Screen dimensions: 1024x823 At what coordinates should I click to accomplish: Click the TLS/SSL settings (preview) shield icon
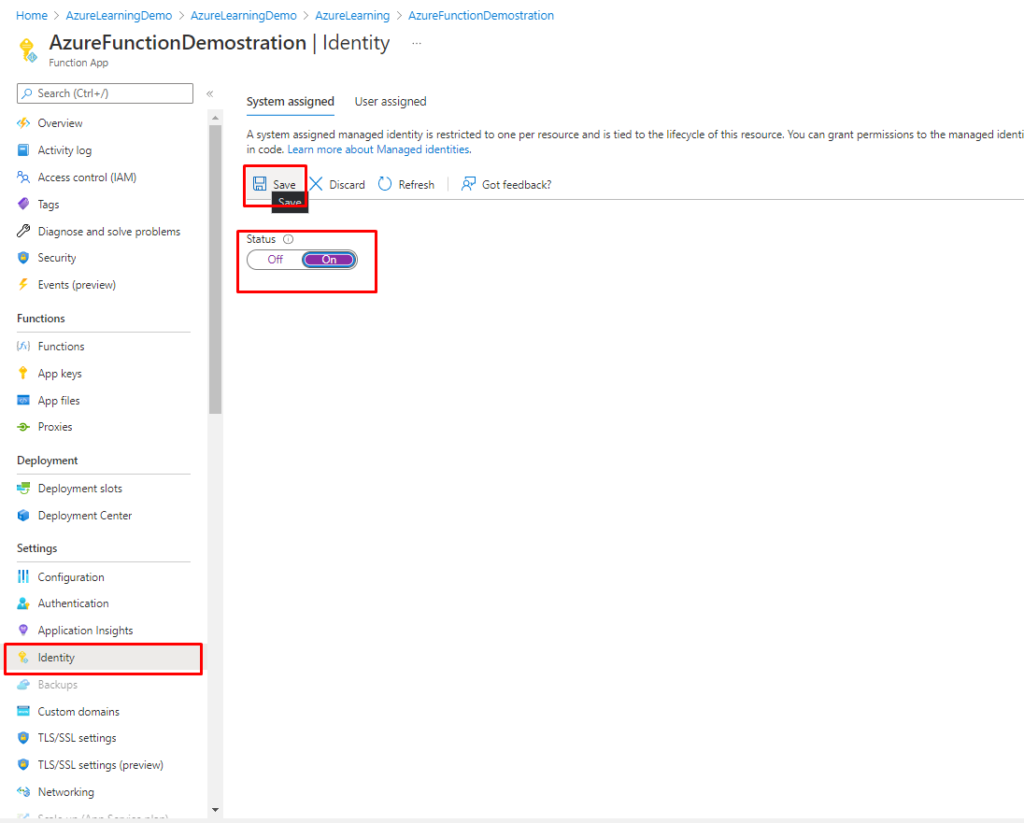tap(24, 765)
